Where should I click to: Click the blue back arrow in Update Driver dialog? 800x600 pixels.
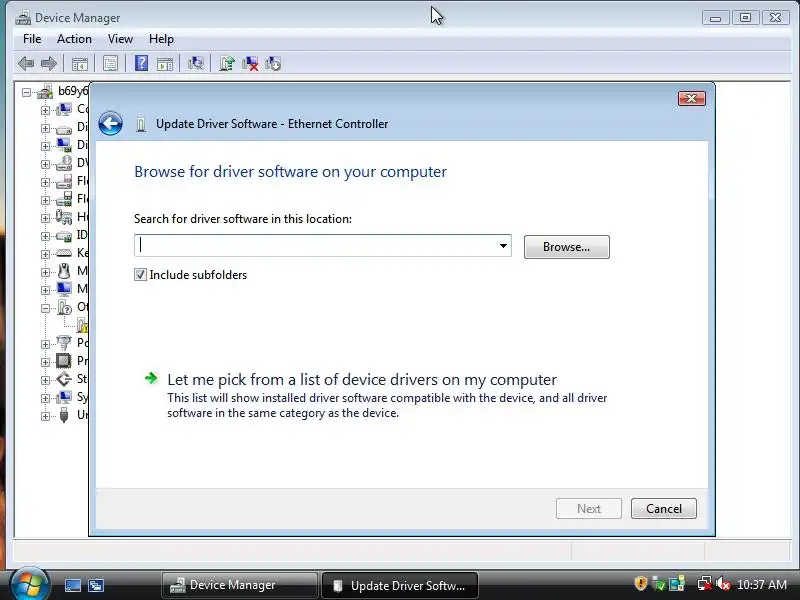click(110, 123)
